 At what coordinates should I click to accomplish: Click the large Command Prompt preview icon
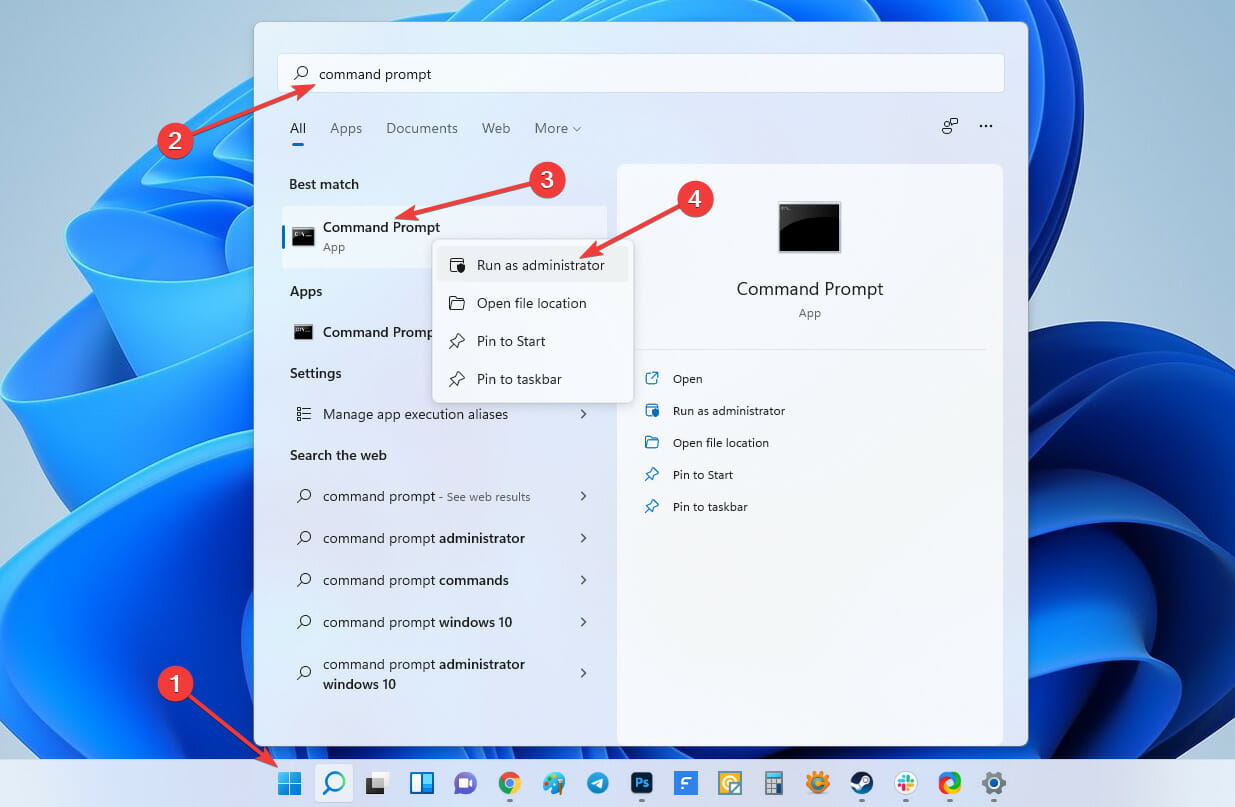tap(809, 227)
